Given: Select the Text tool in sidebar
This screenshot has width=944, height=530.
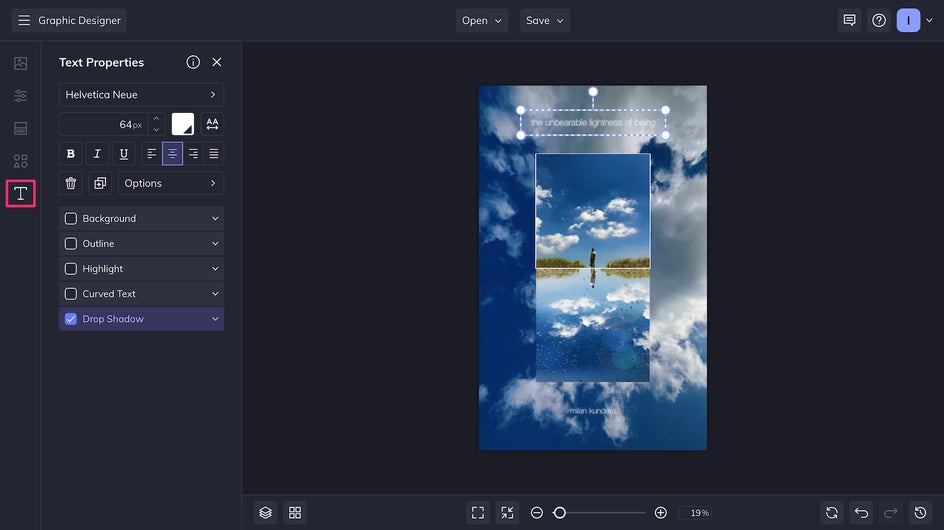Looking at the screenshot, I should pyautogui.click(x=20, y=193).
